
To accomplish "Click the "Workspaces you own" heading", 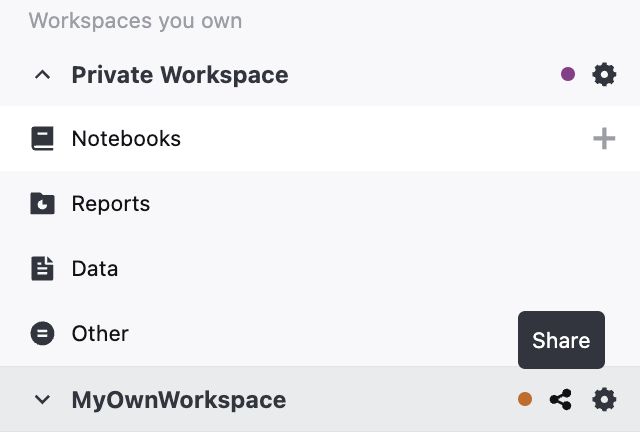I will coord(135,20).
